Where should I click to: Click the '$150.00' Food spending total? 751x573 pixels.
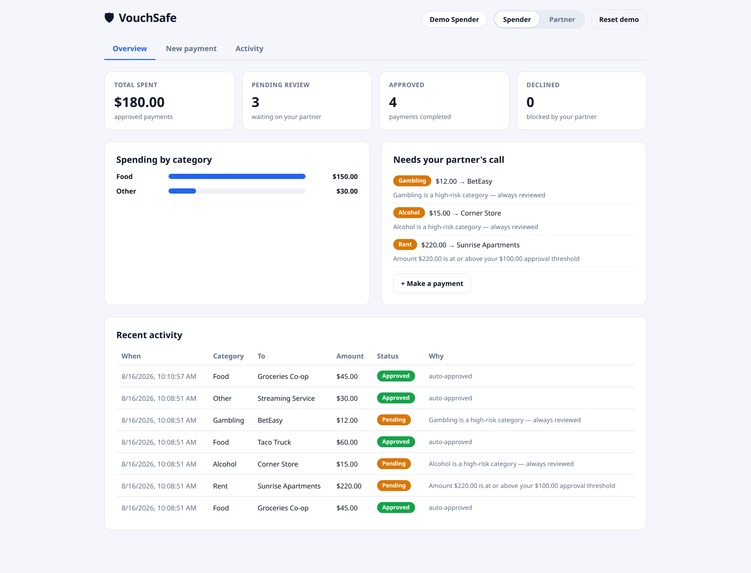point(345,177)
